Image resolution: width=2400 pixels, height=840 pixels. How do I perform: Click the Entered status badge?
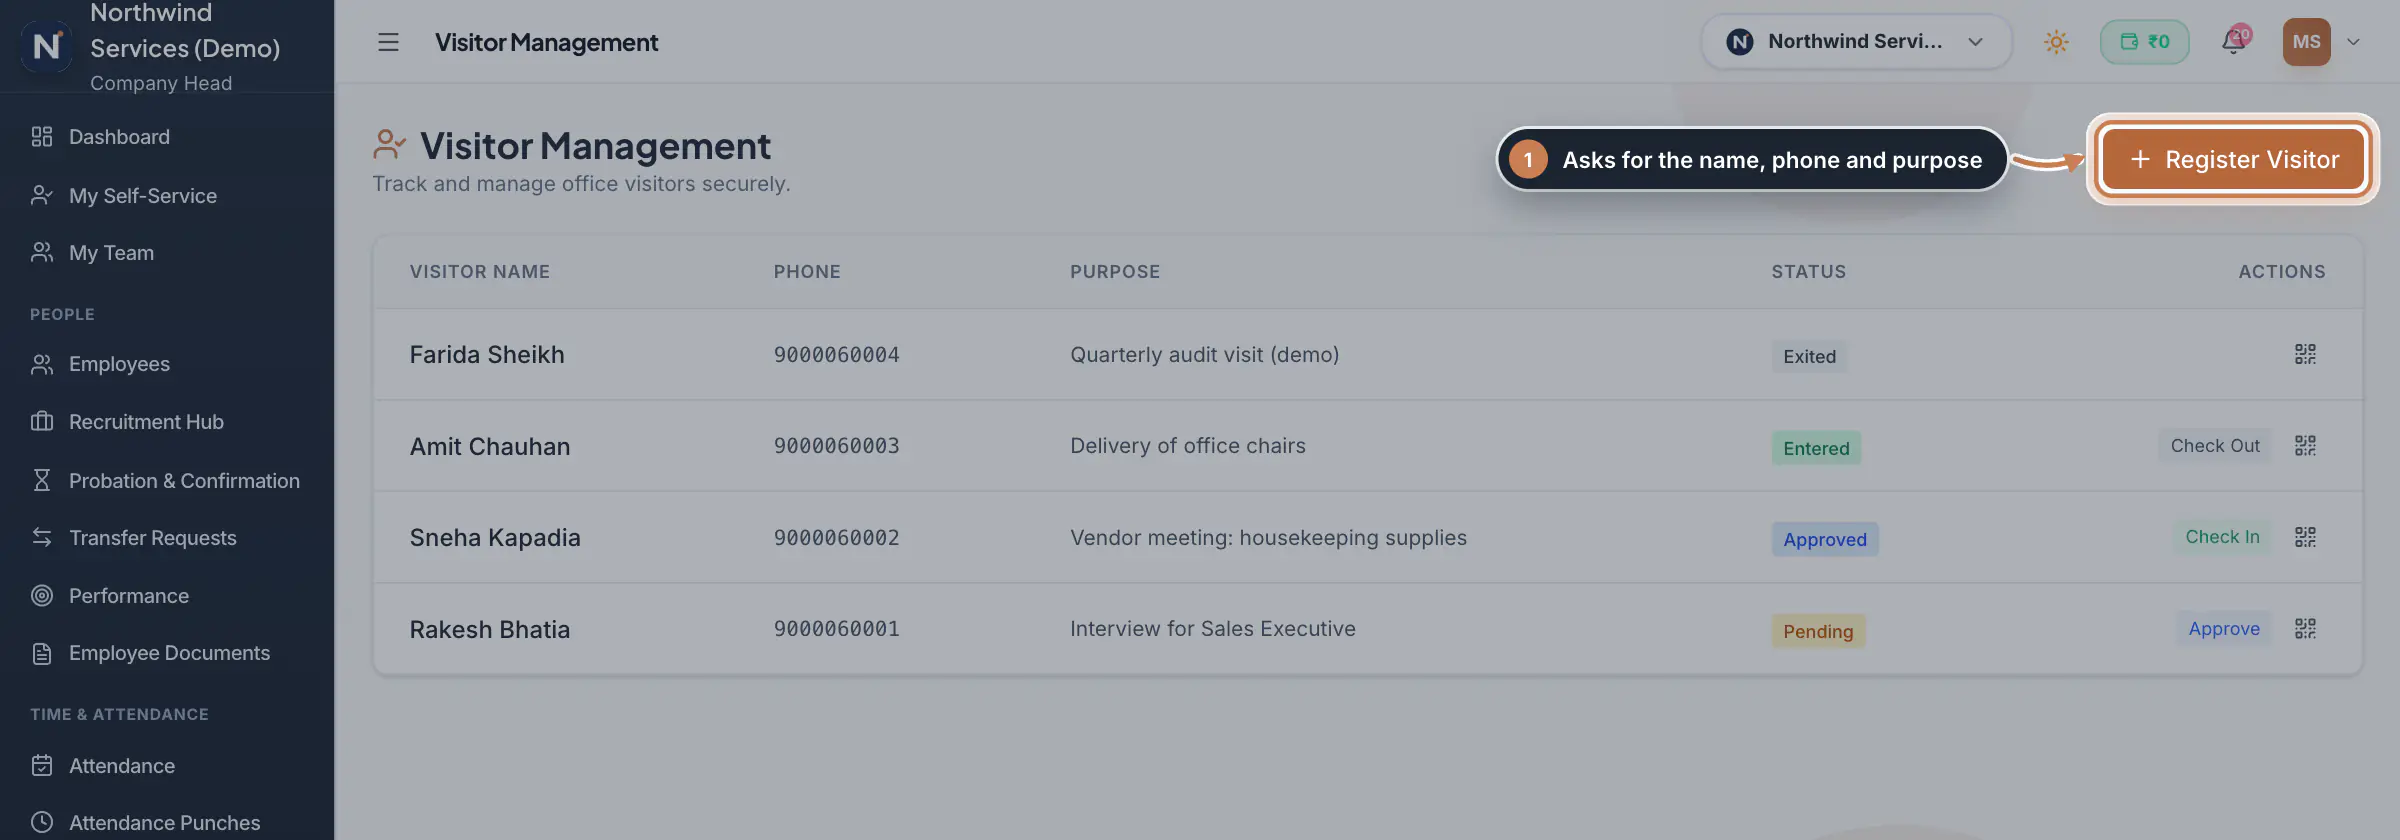(x=1816, y=448)
